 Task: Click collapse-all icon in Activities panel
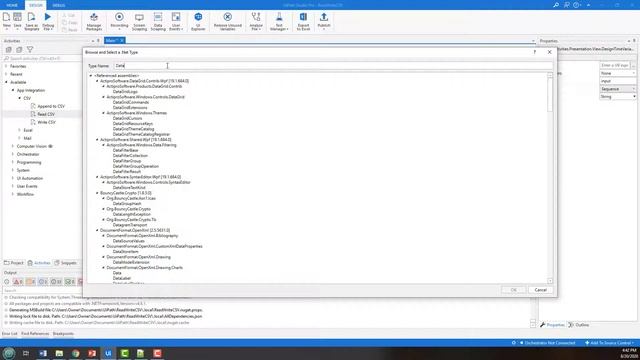coord(19,49)
